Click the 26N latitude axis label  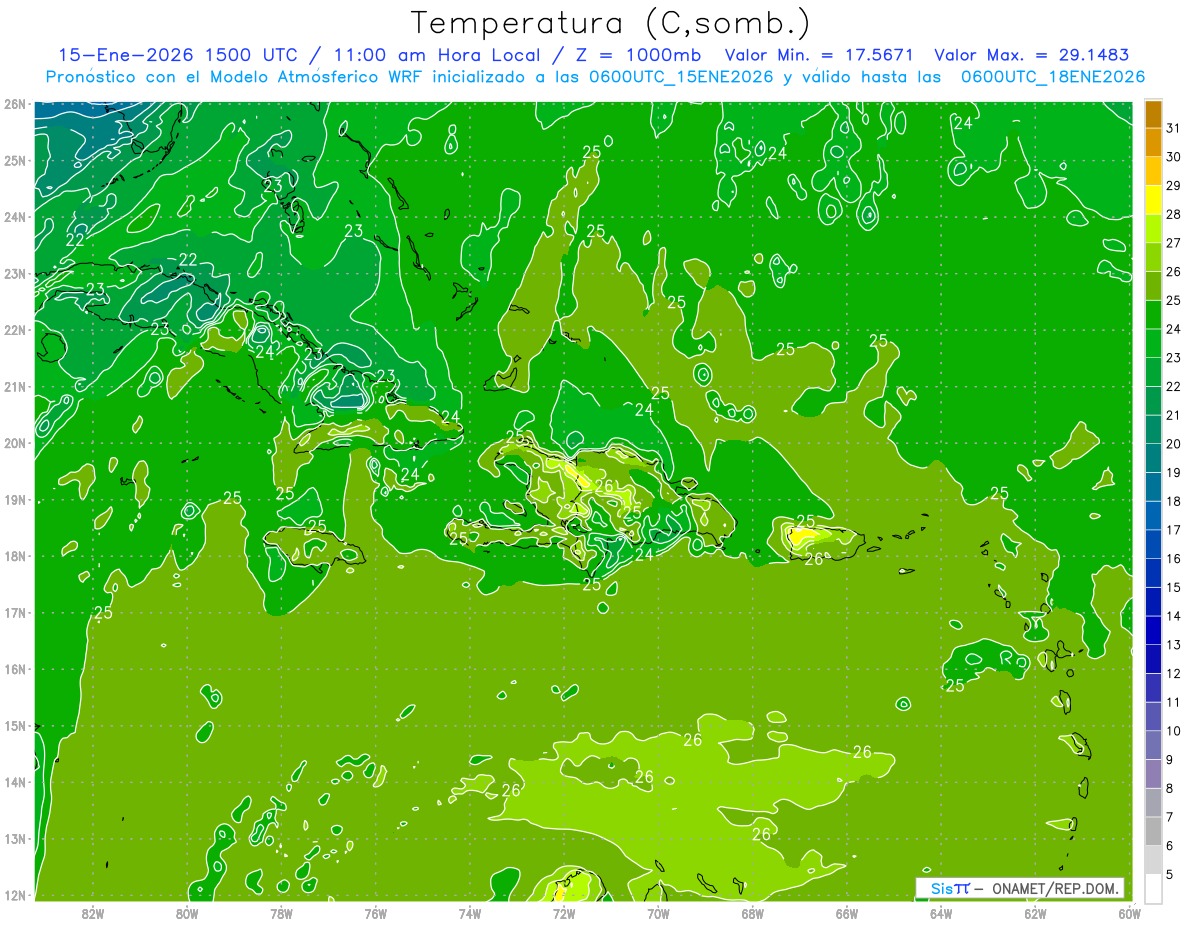14,104
